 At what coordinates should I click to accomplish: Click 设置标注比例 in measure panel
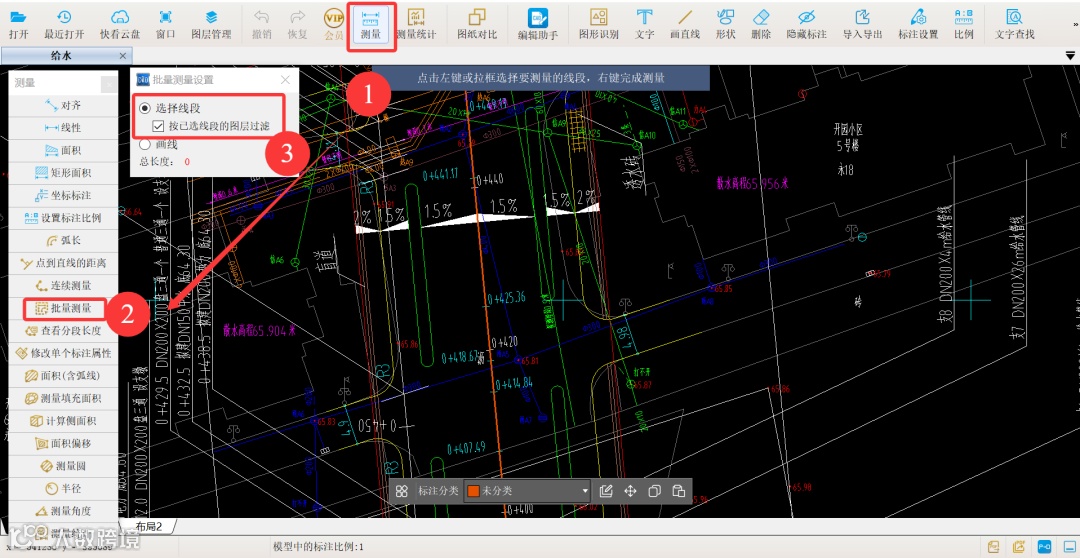coord(63,218)
